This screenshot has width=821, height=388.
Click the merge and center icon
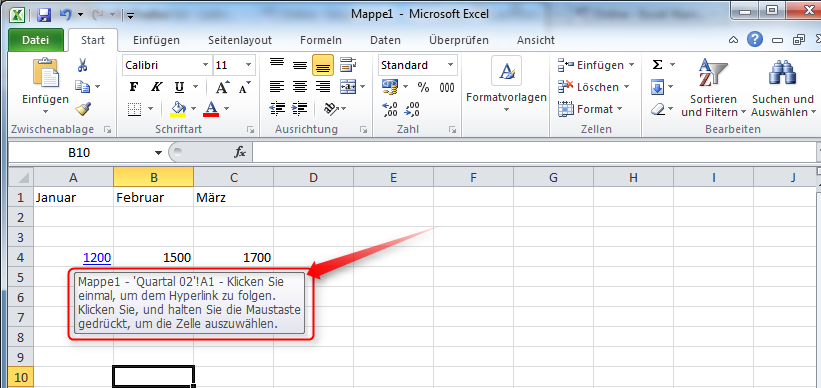click(x=348, y=87)
